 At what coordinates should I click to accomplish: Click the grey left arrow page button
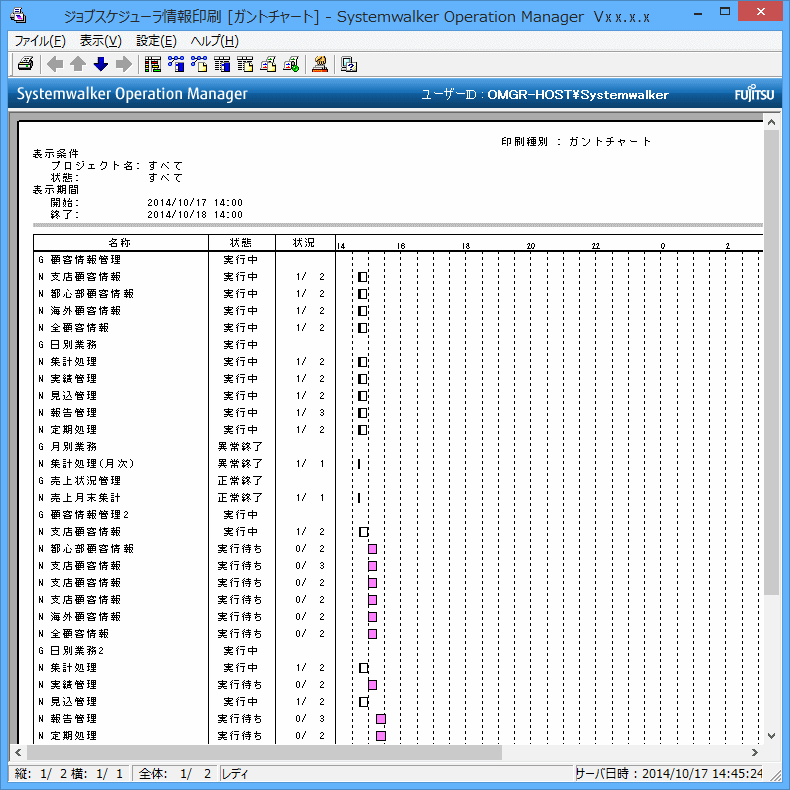point(55,64)
